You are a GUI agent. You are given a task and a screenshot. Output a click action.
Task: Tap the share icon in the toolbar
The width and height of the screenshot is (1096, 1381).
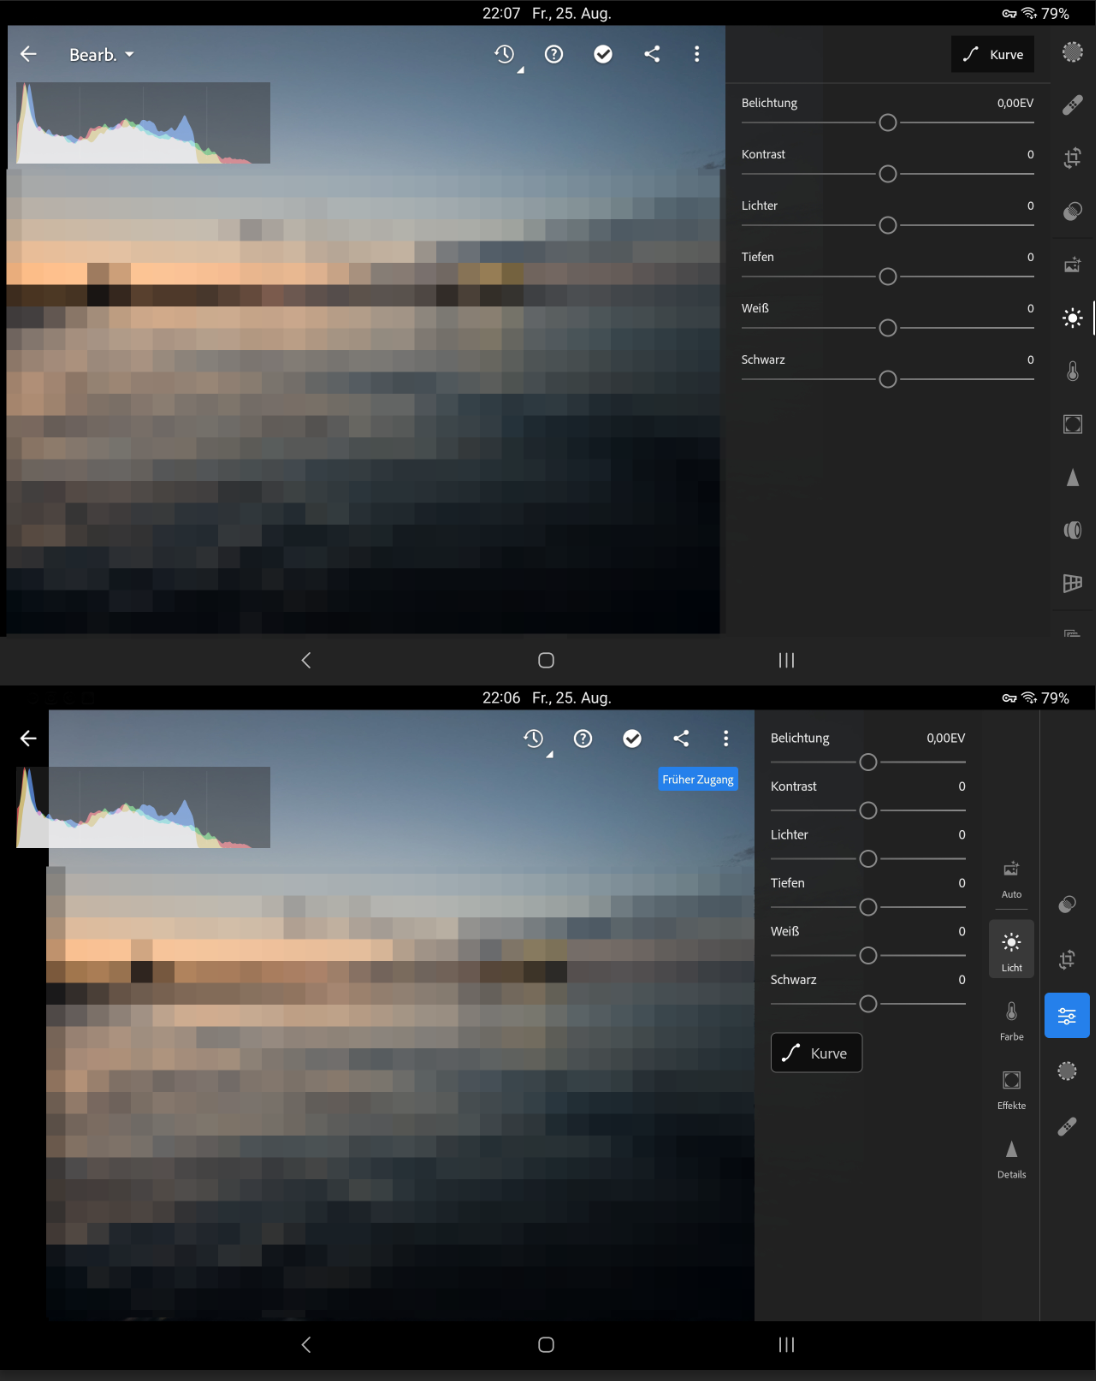click(652, 54)
